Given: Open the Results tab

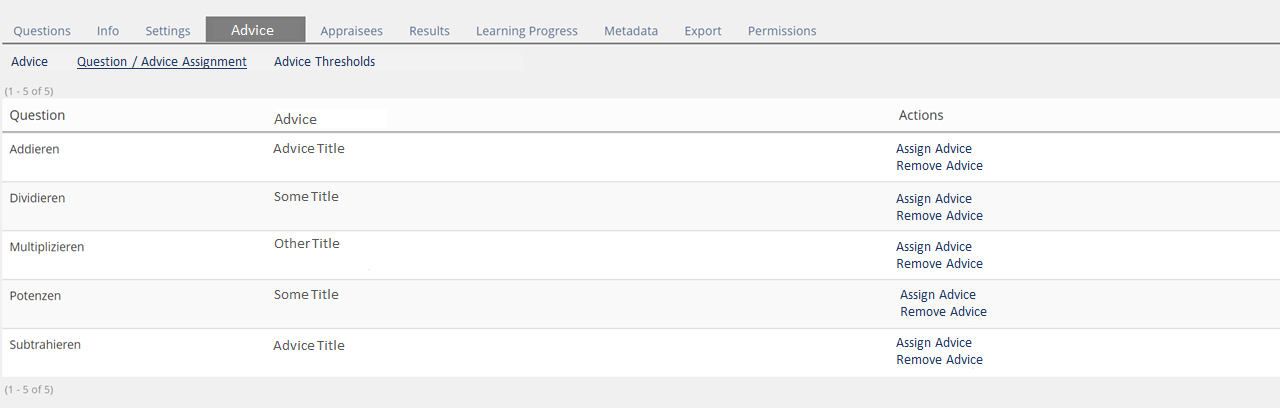Looking at the screenshot, I should (429, 31).
